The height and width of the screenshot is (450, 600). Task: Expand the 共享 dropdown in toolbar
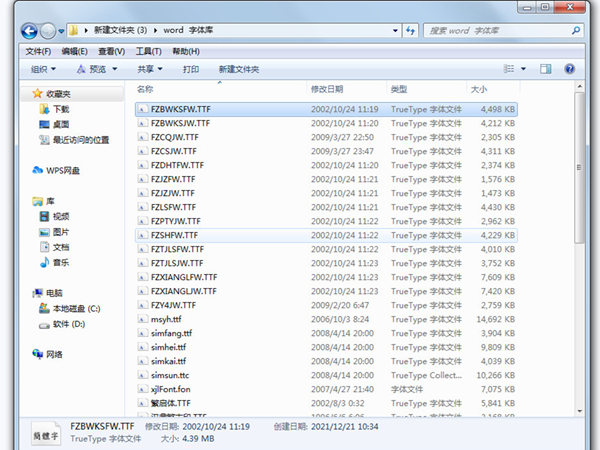(150, 69)
